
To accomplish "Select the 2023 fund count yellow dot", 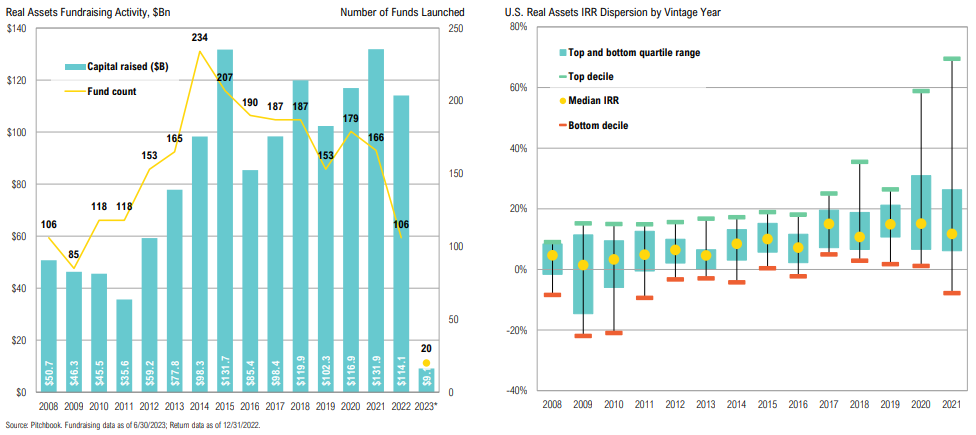I will click(426, 363).
